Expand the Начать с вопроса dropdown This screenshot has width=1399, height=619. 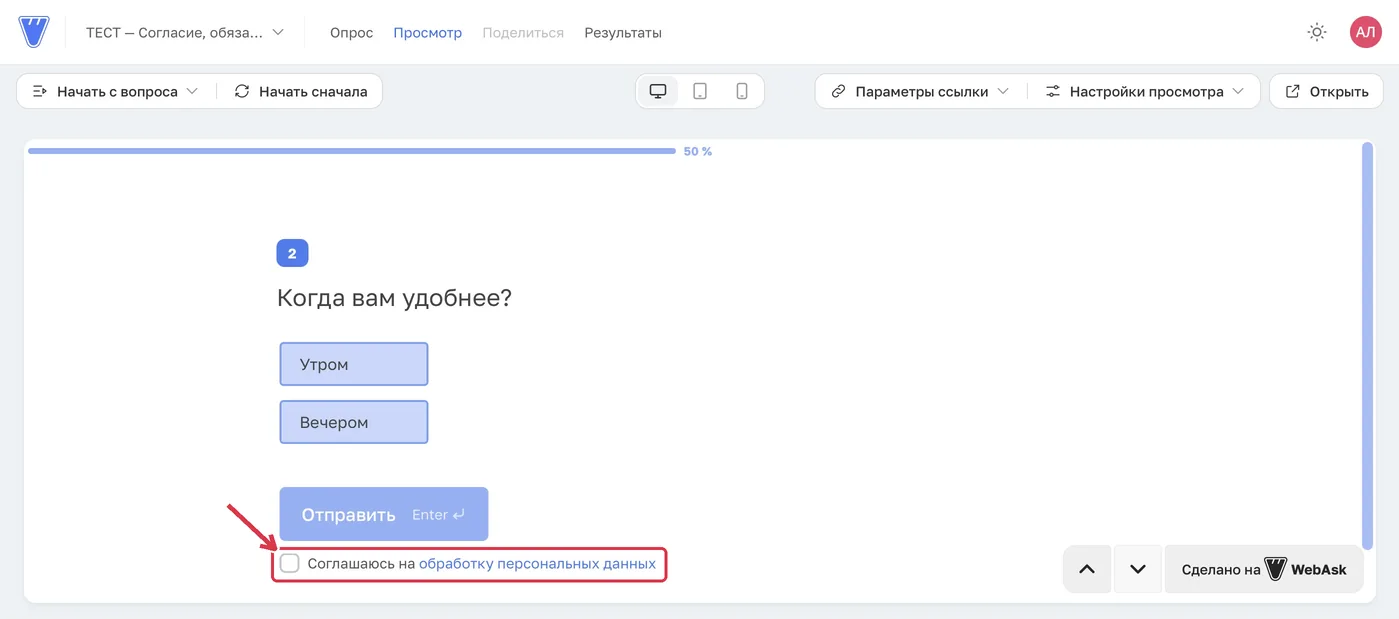(115, 91)
